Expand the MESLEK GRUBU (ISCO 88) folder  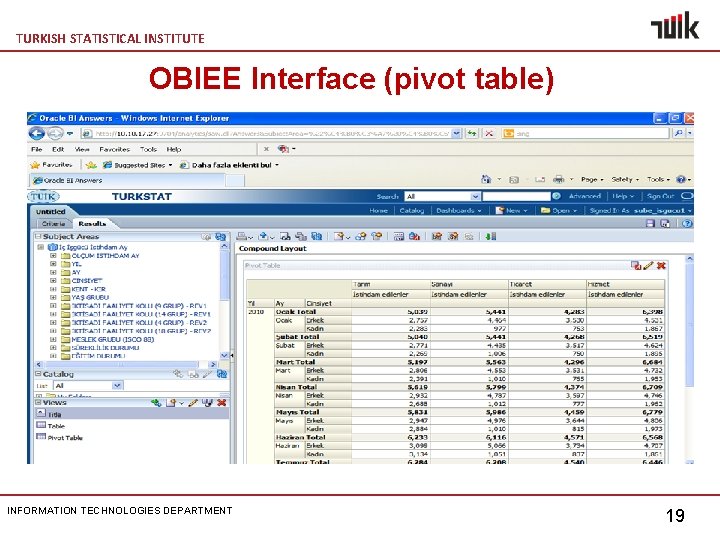[x=53, y=339]
